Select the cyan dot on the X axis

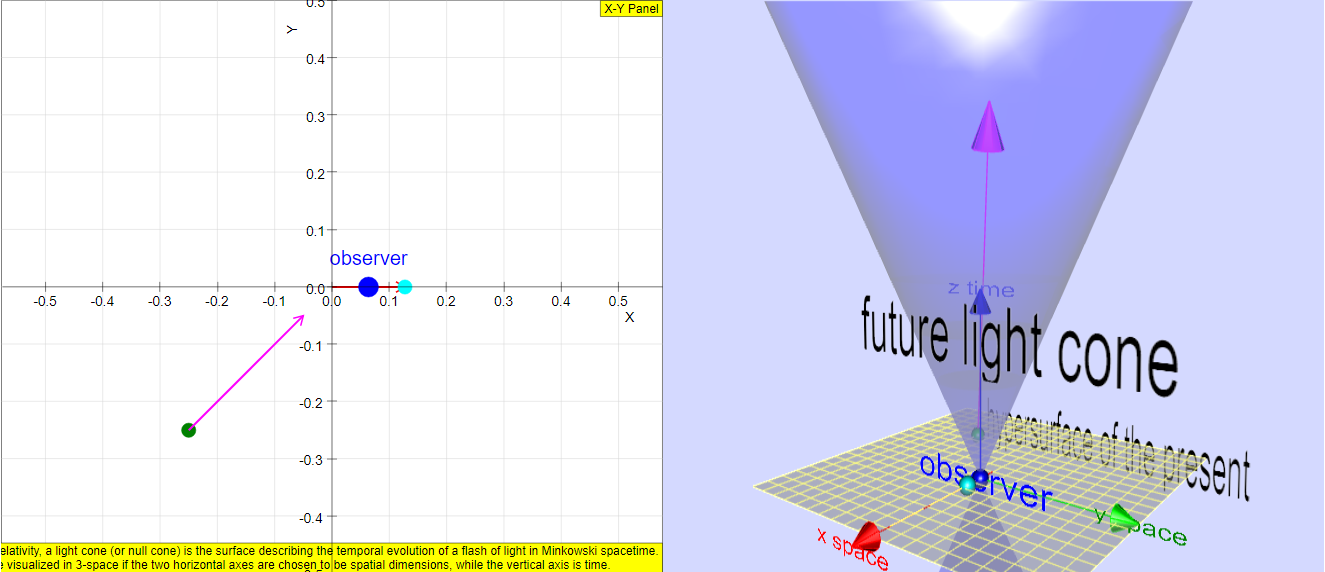tap(404, 287)
